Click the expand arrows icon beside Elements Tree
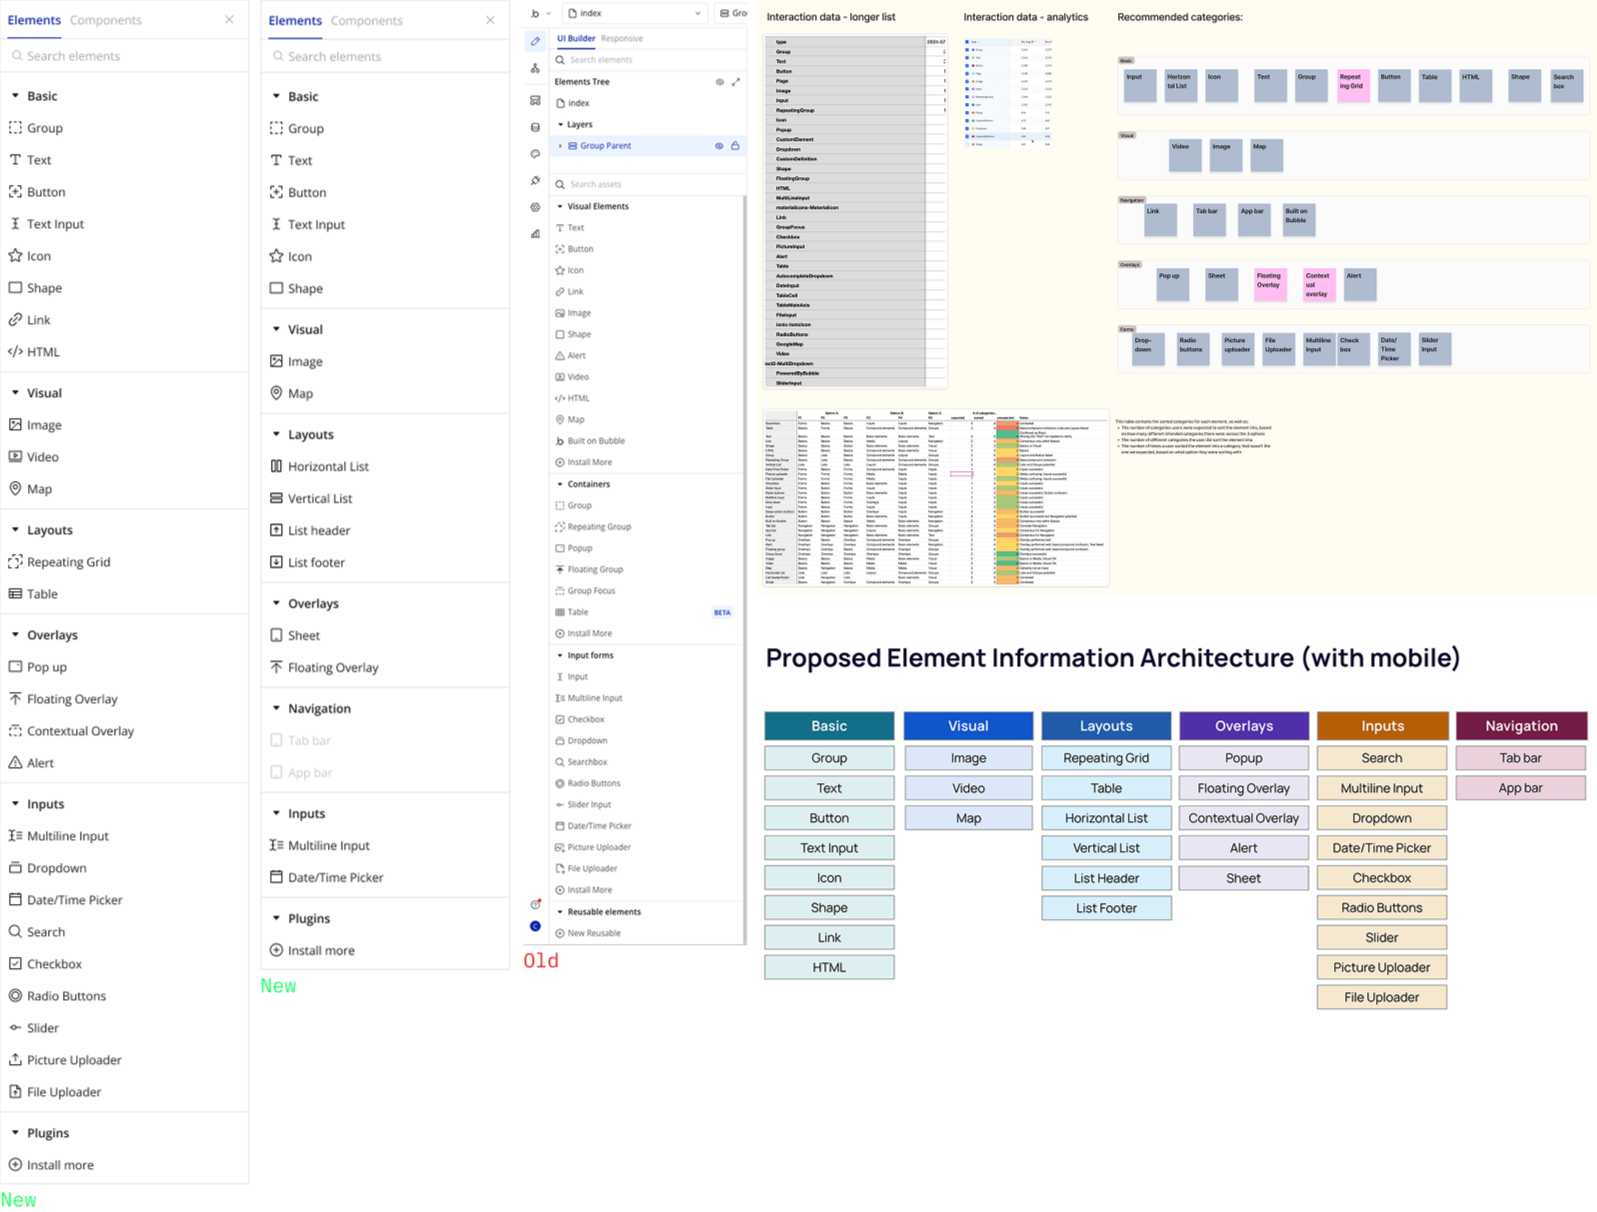Image resolution: width=1597 pixels, height=1212 pixels. [736, 82]
